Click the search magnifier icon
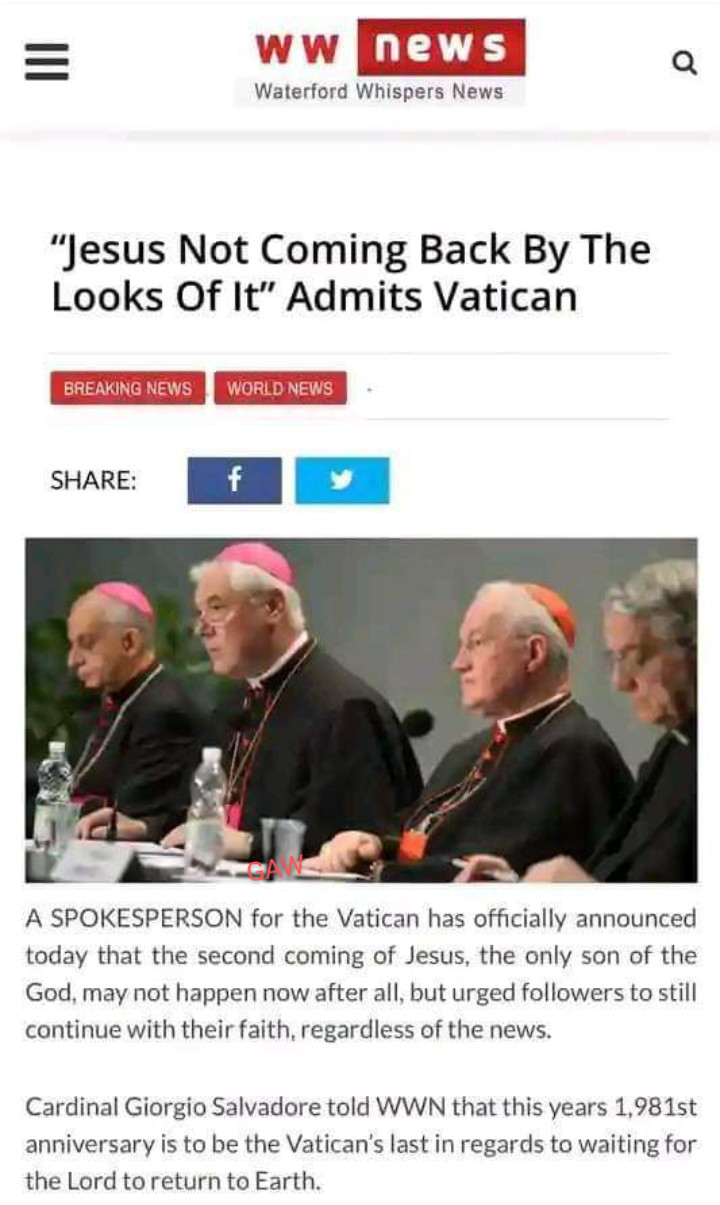This screenshot has width=720, height=1205. pos(684,63)
